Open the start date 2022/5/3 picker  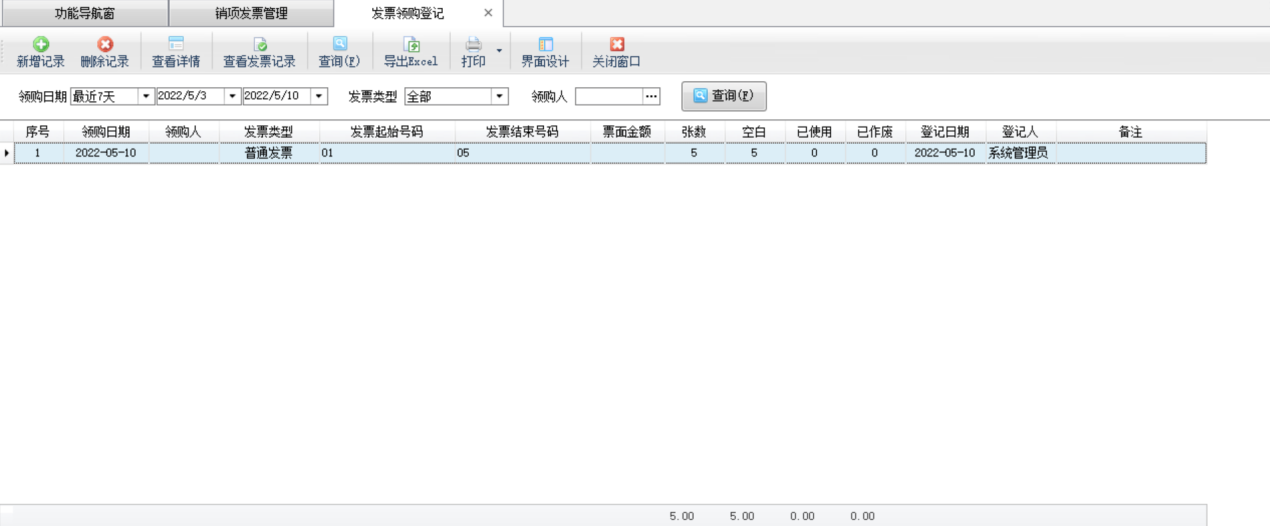(232, 97)
